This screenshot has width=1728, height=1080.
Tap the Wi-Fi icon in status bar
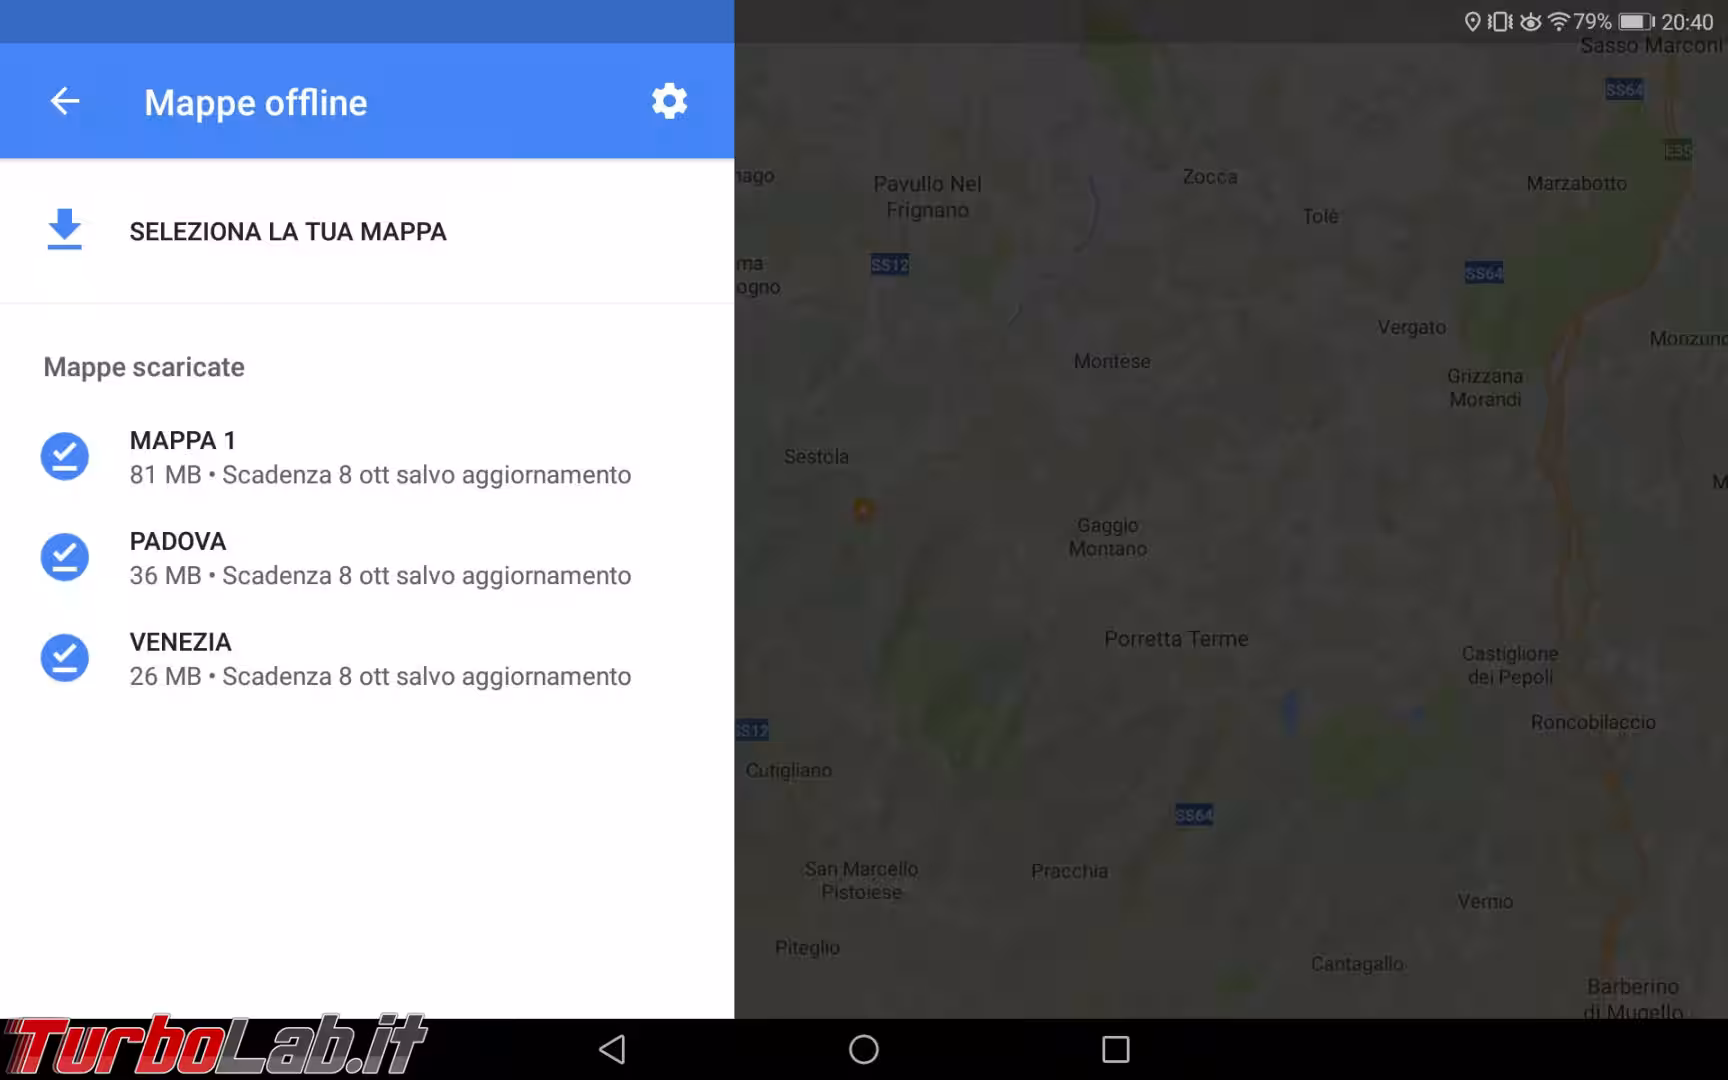pyautogui.click(x=1558, y=22)
